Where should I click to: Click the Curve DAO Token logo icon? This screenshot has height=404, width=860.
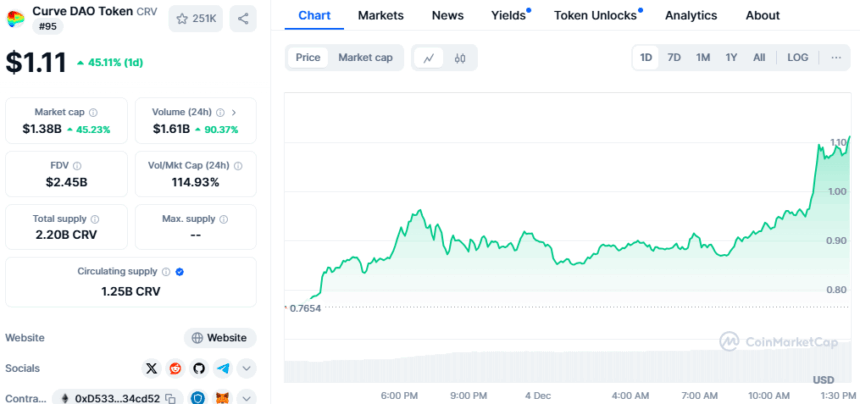click(x=15, y=19)
